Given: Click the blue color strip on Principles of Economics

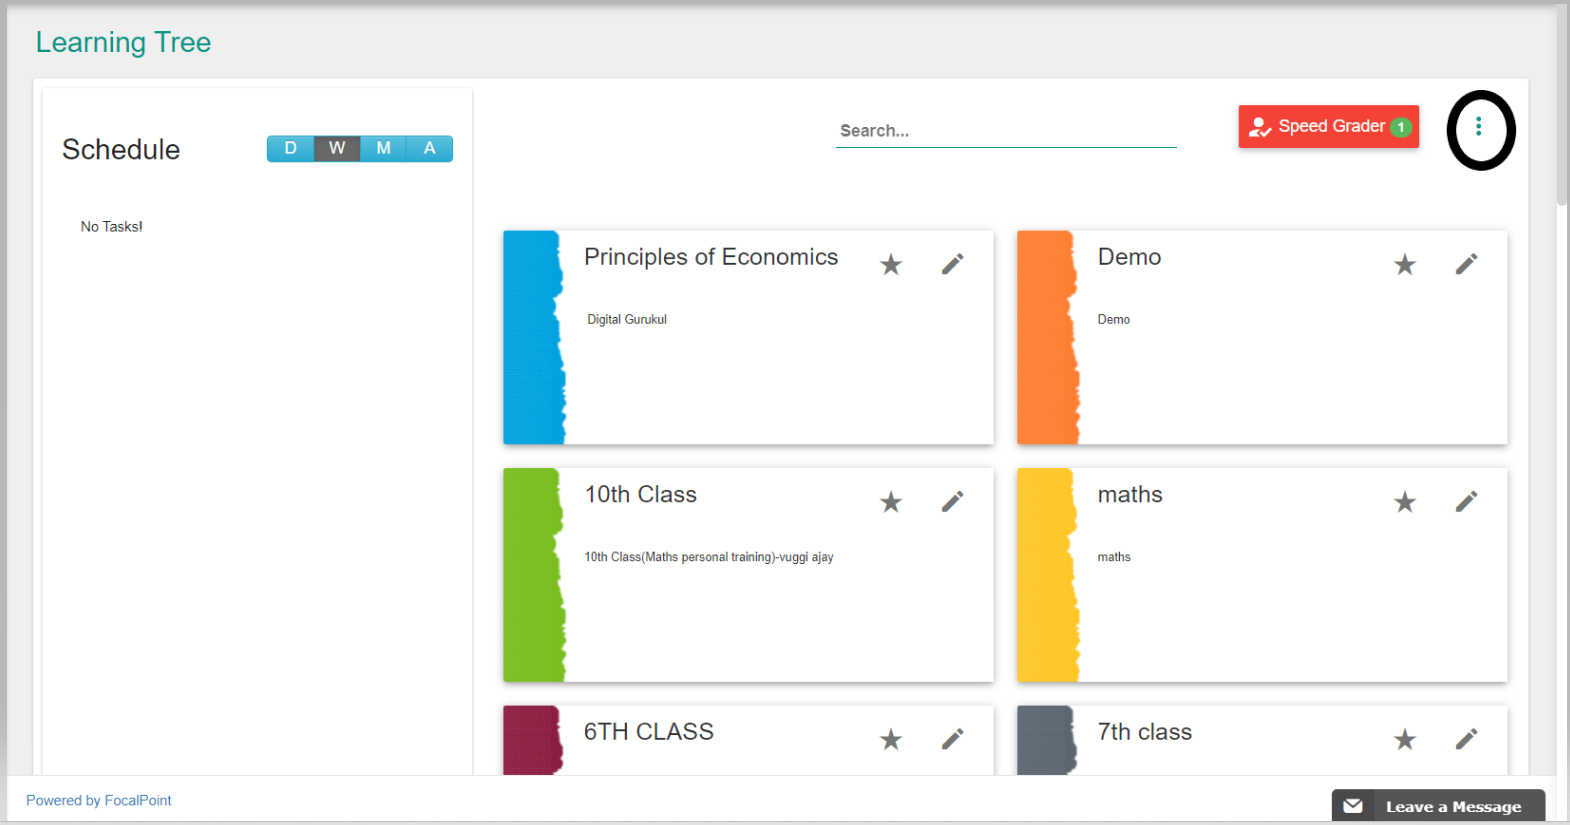Looking at the screenshot, I should 533,337.
